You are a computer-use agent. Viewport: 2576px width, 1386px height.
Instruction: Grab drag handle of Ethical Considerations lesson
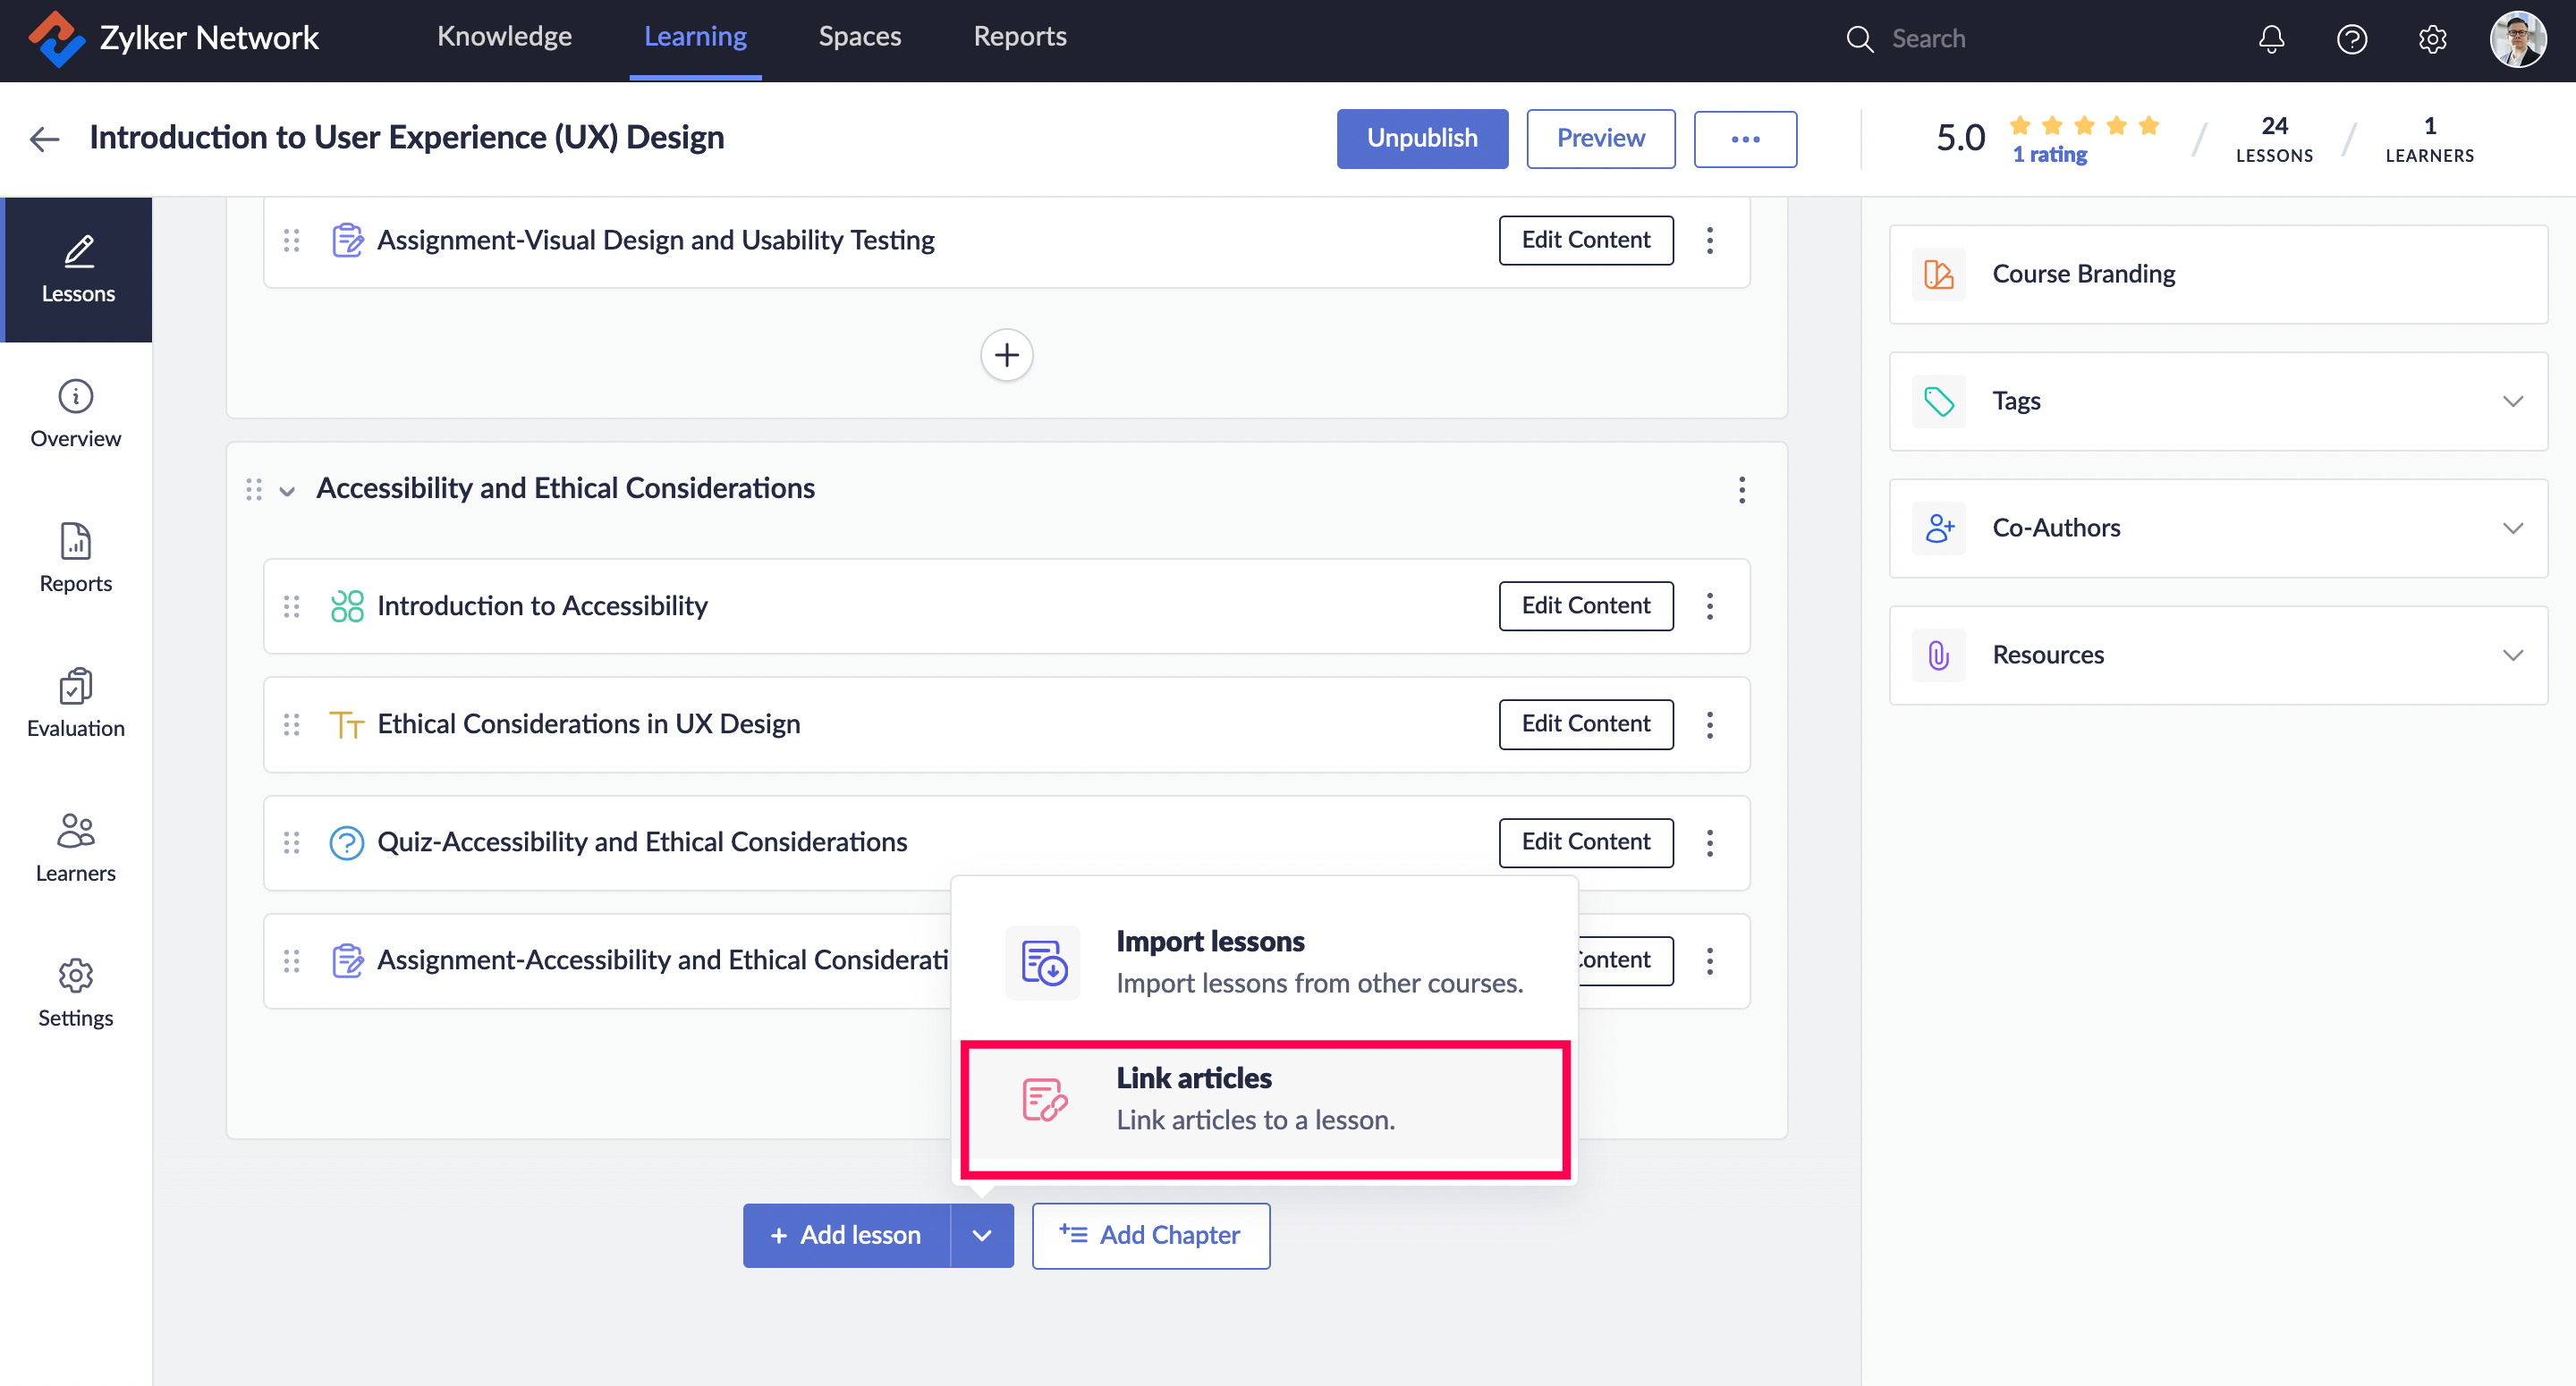[291, 724]
